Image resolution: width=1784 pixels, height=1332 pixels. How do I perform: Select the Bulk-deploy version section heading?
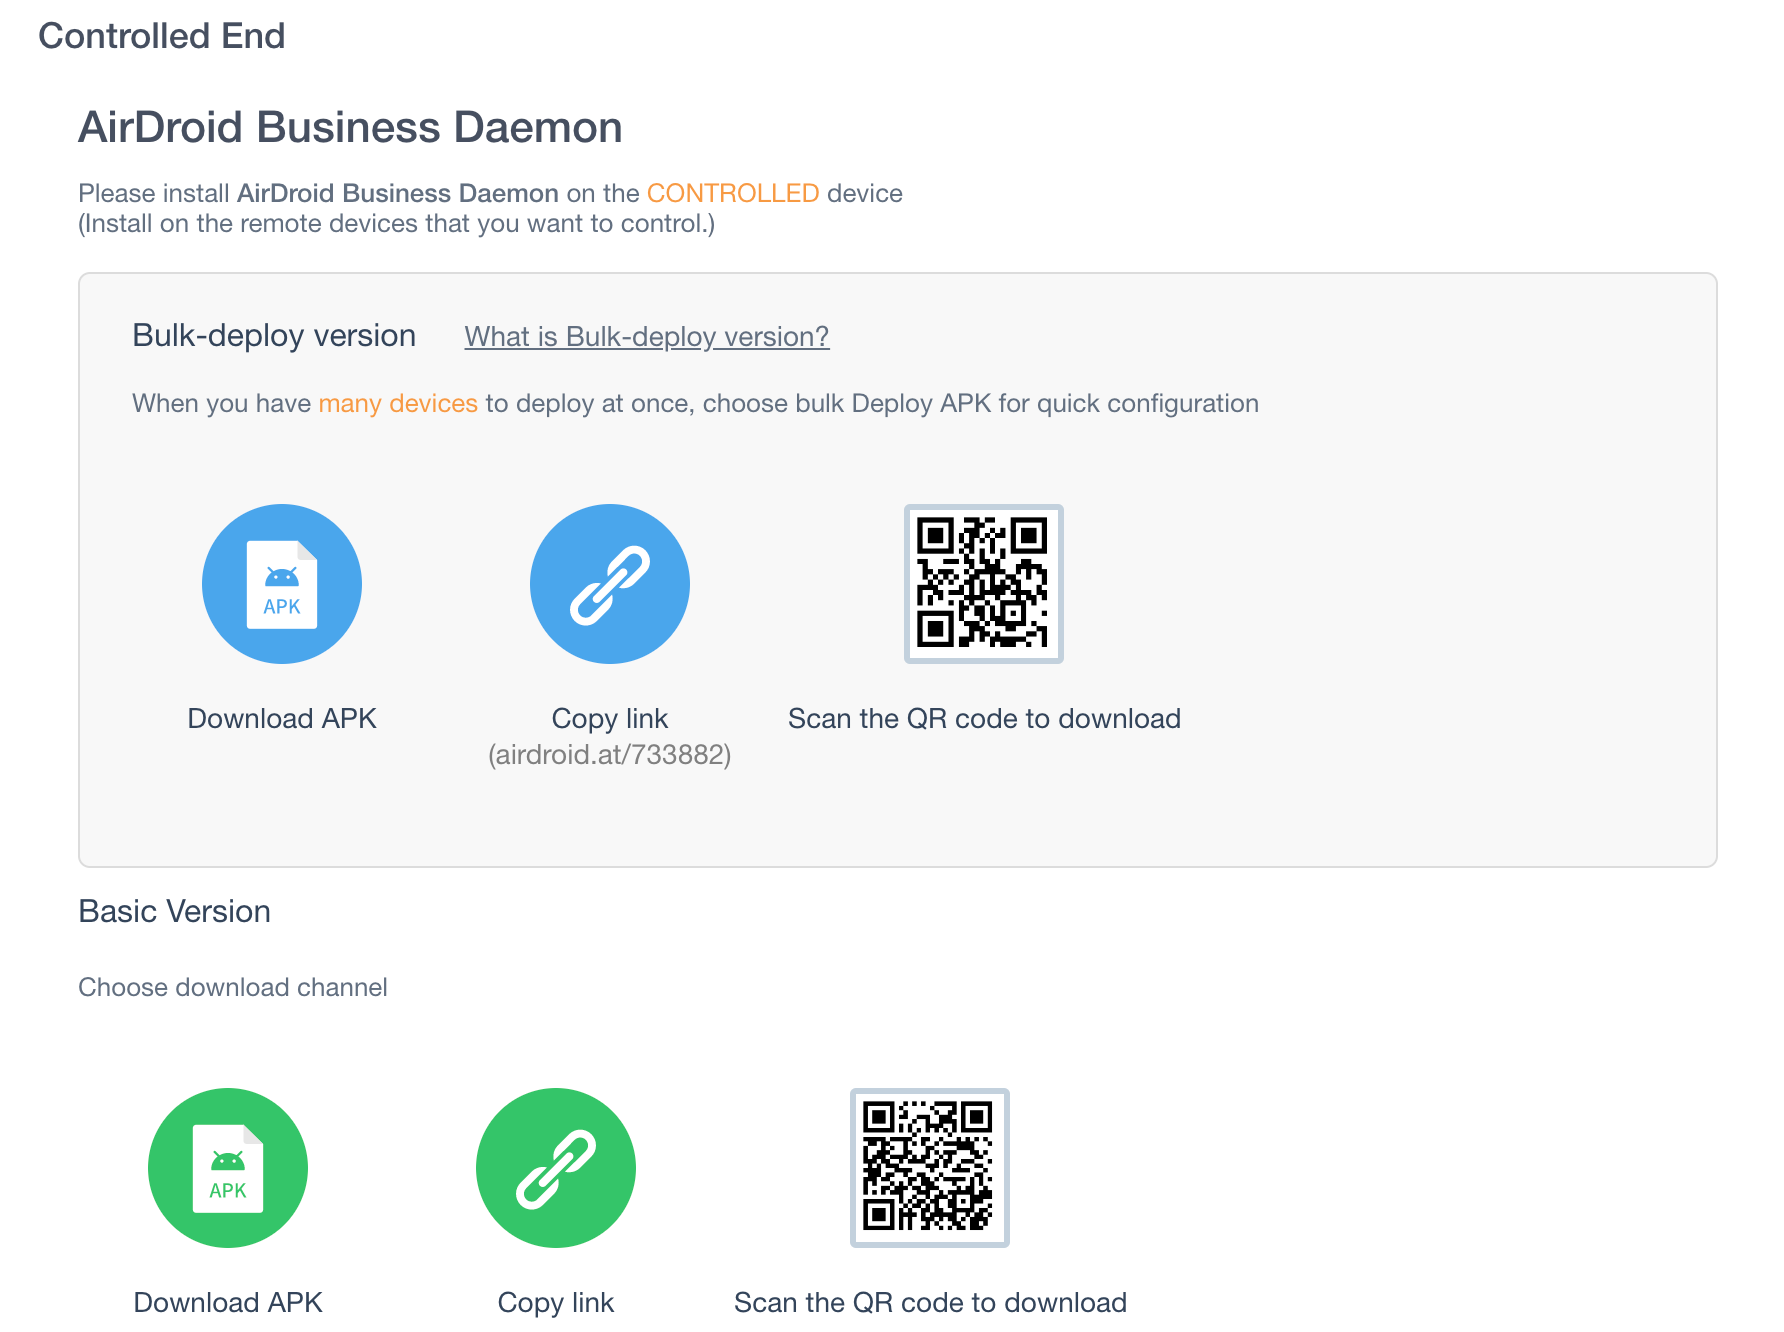(x=273, y=335)
